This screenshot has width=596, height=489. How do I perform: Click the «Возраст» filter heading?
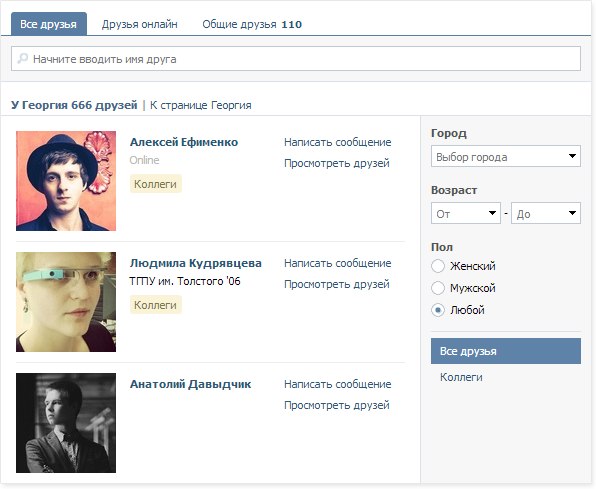click(x=454, y=190)
